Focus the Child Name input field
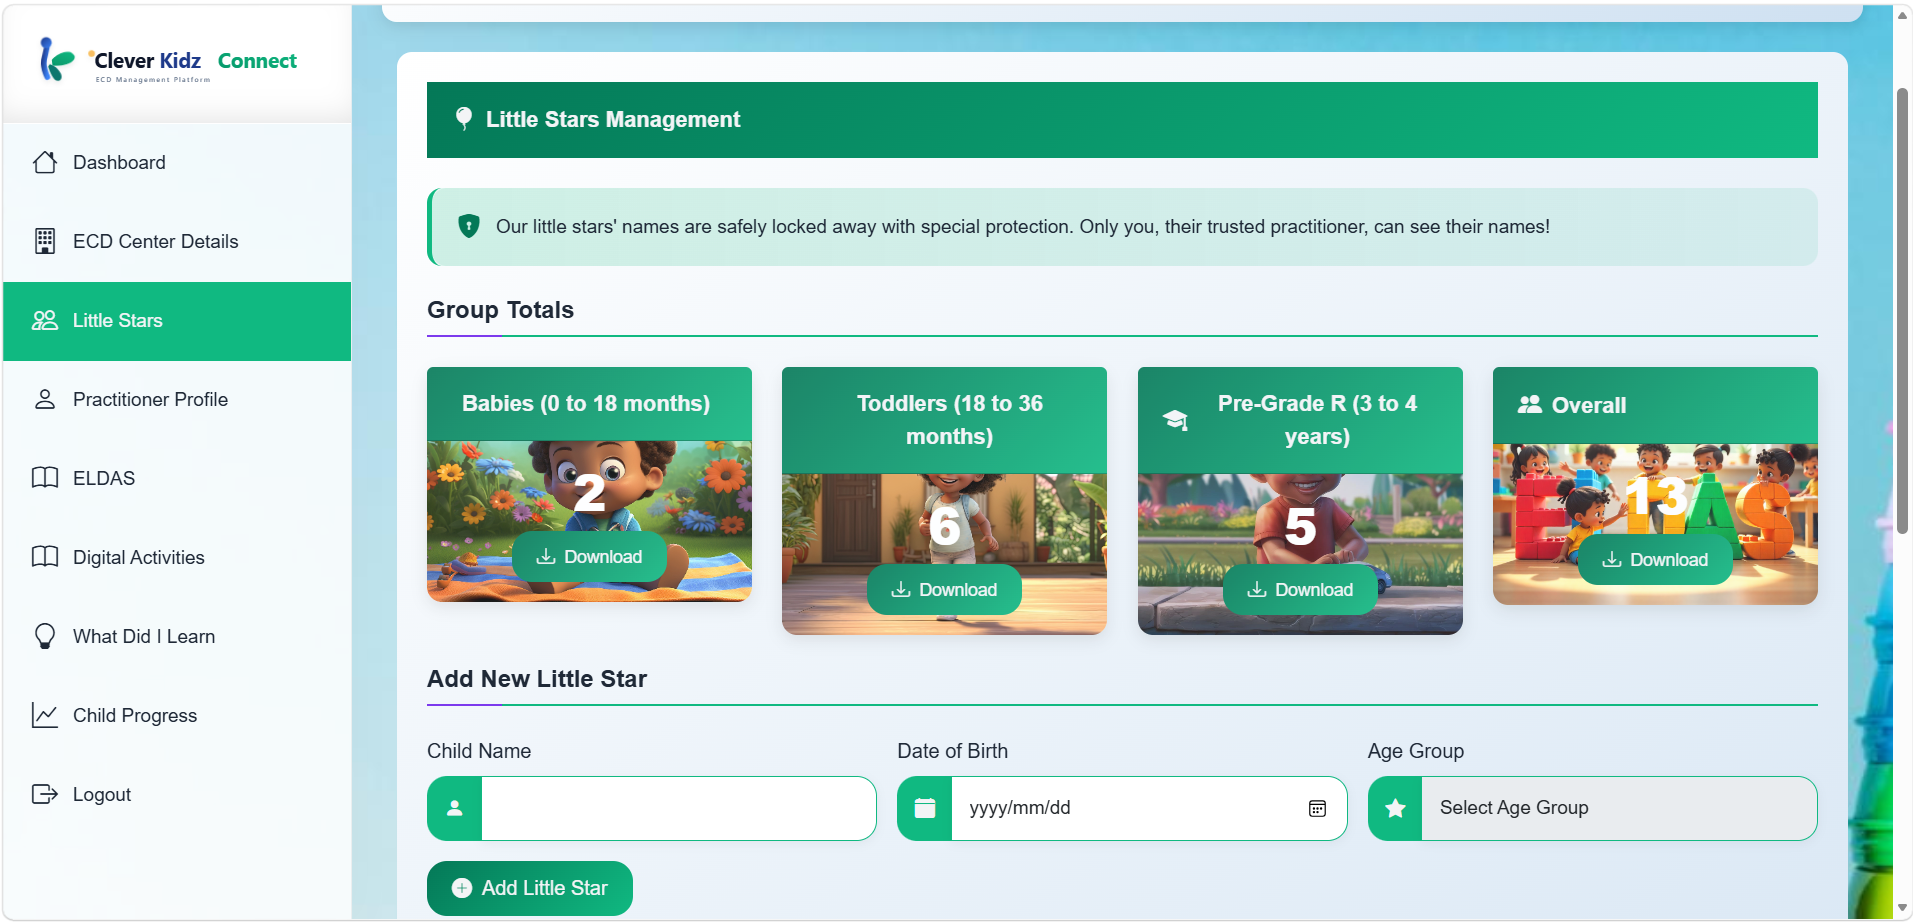This screenshot has height=922, width=1915. 678,808
